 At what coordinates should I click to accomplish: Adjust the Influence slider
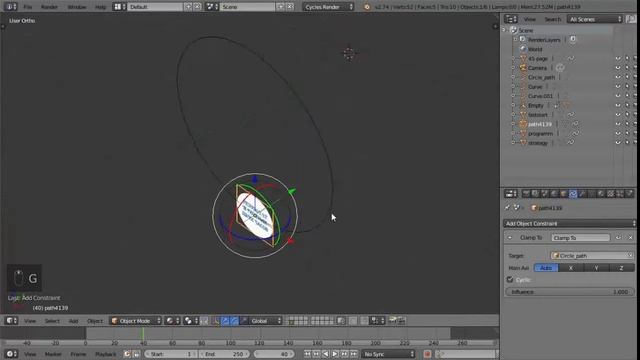coord(569,292)
